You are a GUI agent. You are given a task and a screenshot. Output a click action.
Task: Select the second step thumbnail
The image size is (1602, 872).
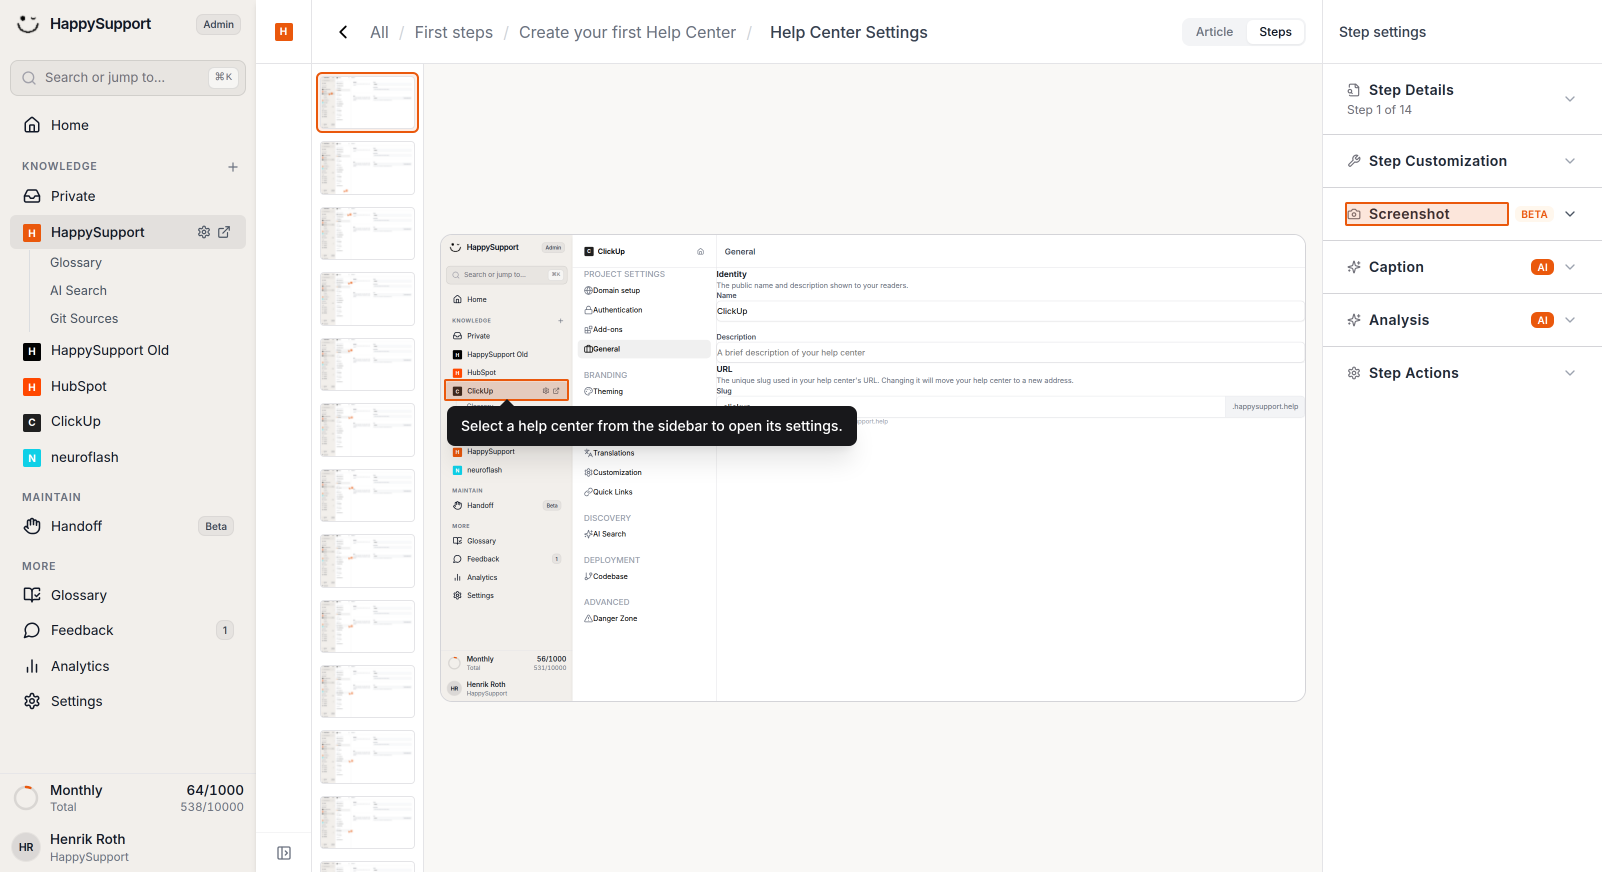click(x=367, y=168)
